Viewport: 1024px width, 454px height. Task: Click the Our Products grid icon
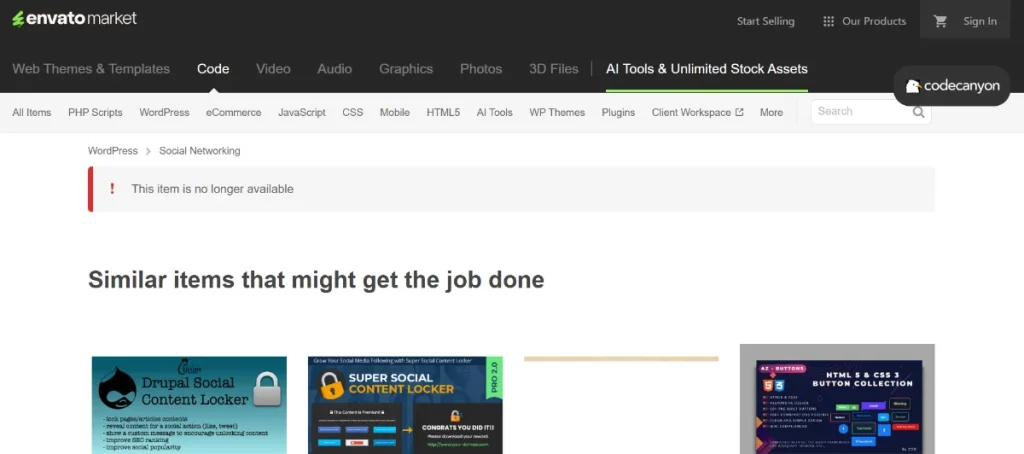(x=829, y=21)
